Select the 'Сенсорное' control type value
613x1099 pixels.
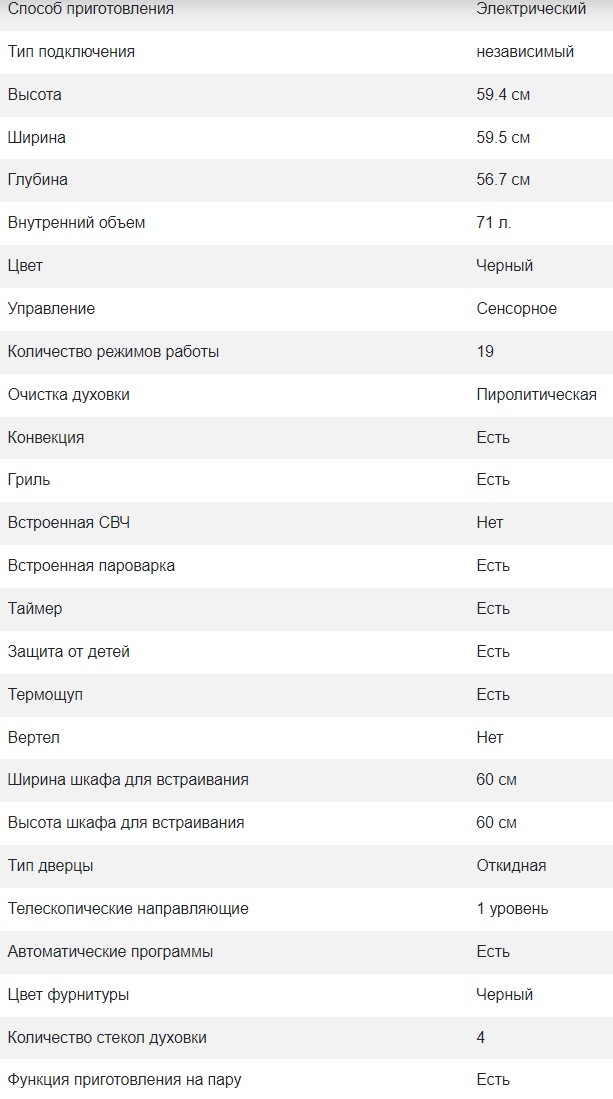pos(517,309)
